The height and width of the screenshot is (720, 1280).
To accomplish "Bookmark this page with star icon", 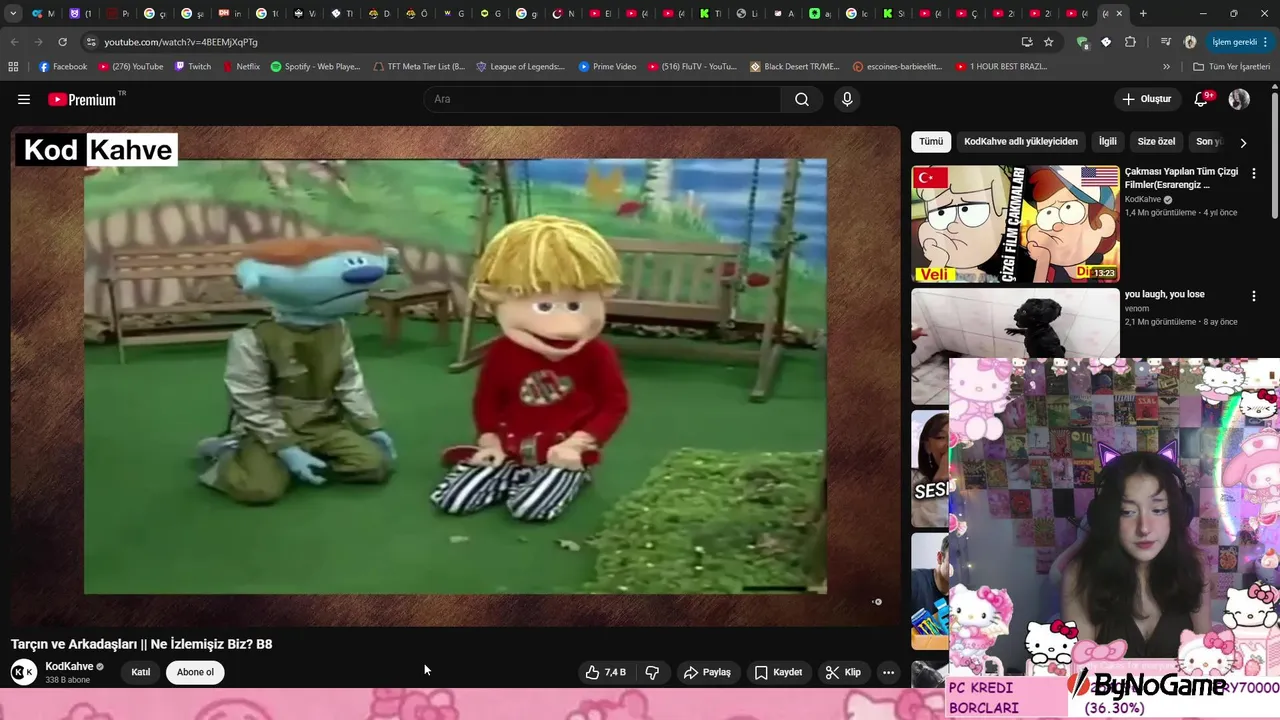I will [1049, 42].
